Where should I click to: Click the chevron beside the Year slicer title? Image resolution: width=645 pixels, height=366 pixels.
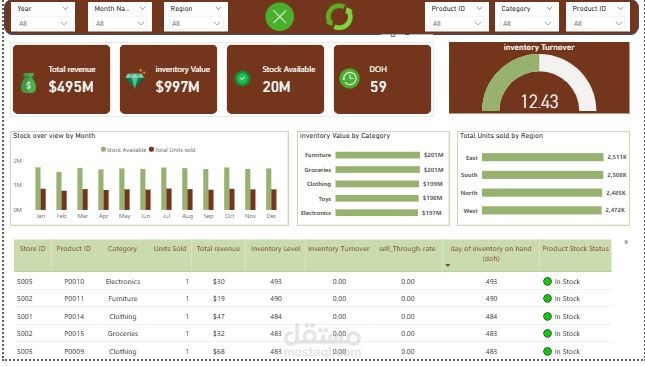tap(65, 8)
